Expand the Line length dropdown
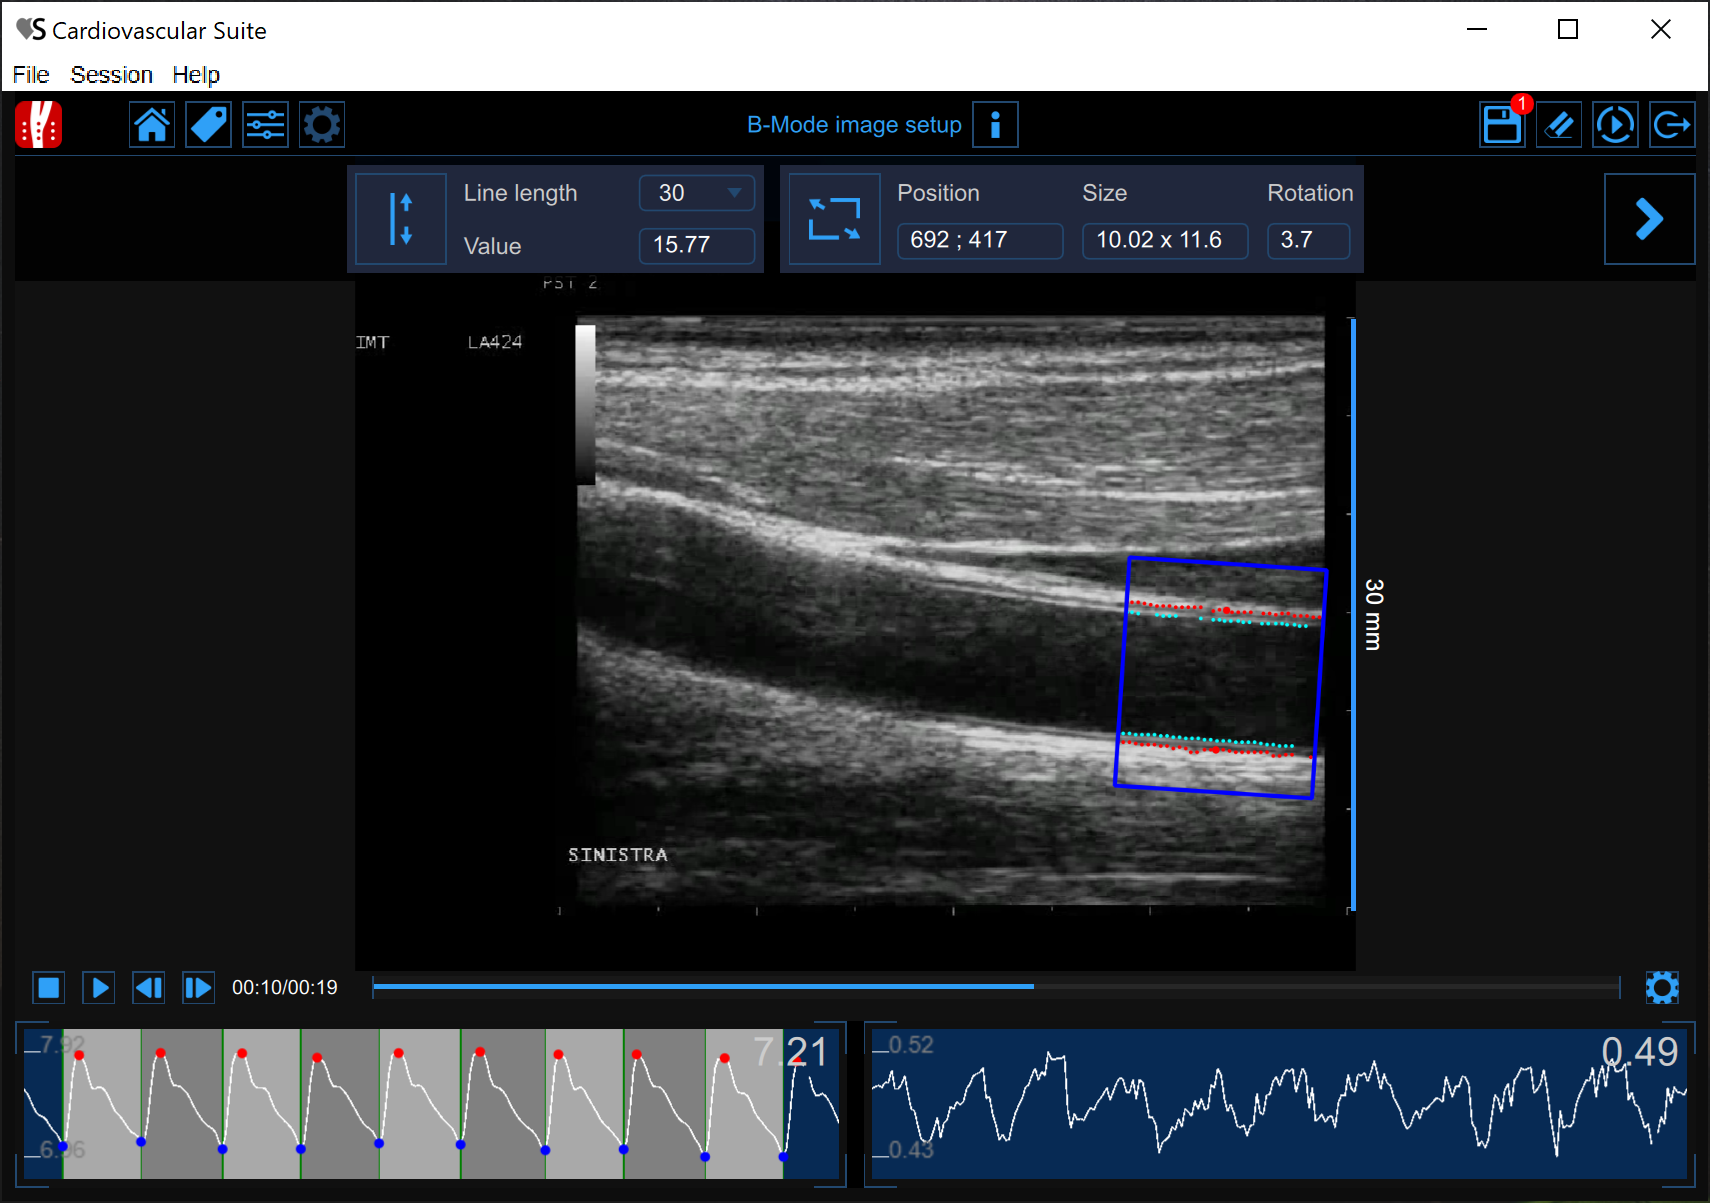1710x1203 pixels. point(734,193)
